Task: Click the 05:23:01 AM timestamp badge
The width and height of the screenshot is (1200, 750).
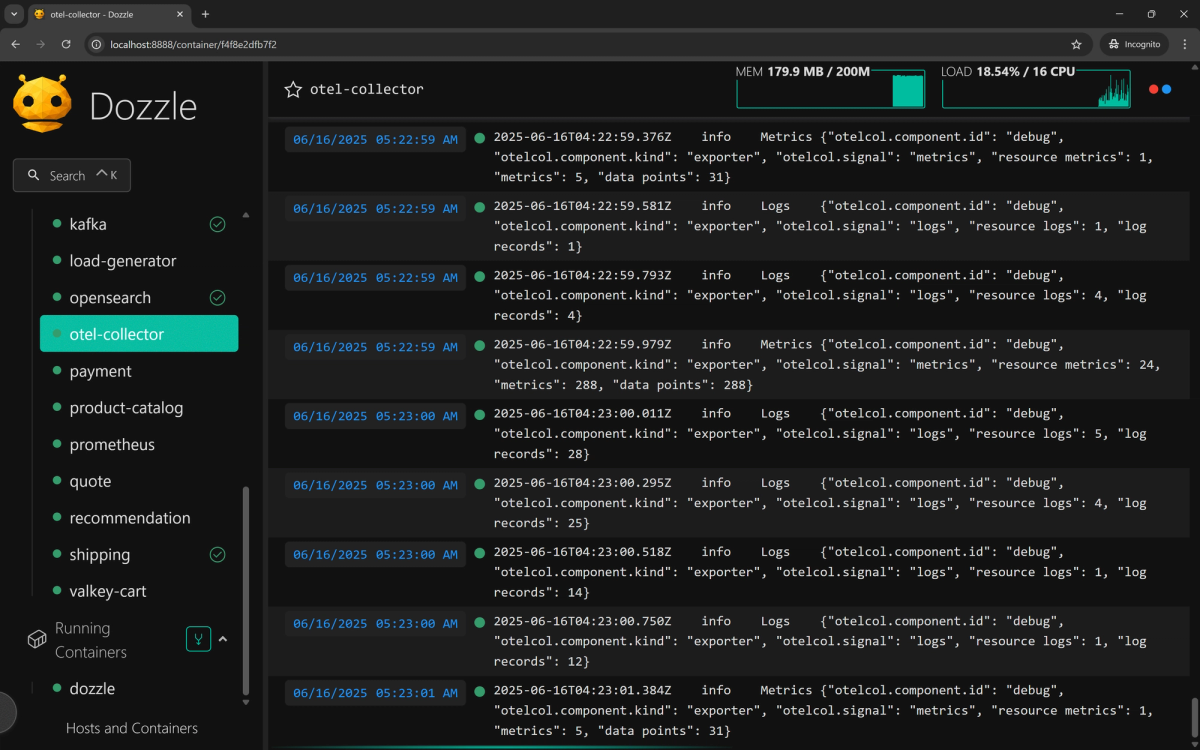Action: click(375, 693)
